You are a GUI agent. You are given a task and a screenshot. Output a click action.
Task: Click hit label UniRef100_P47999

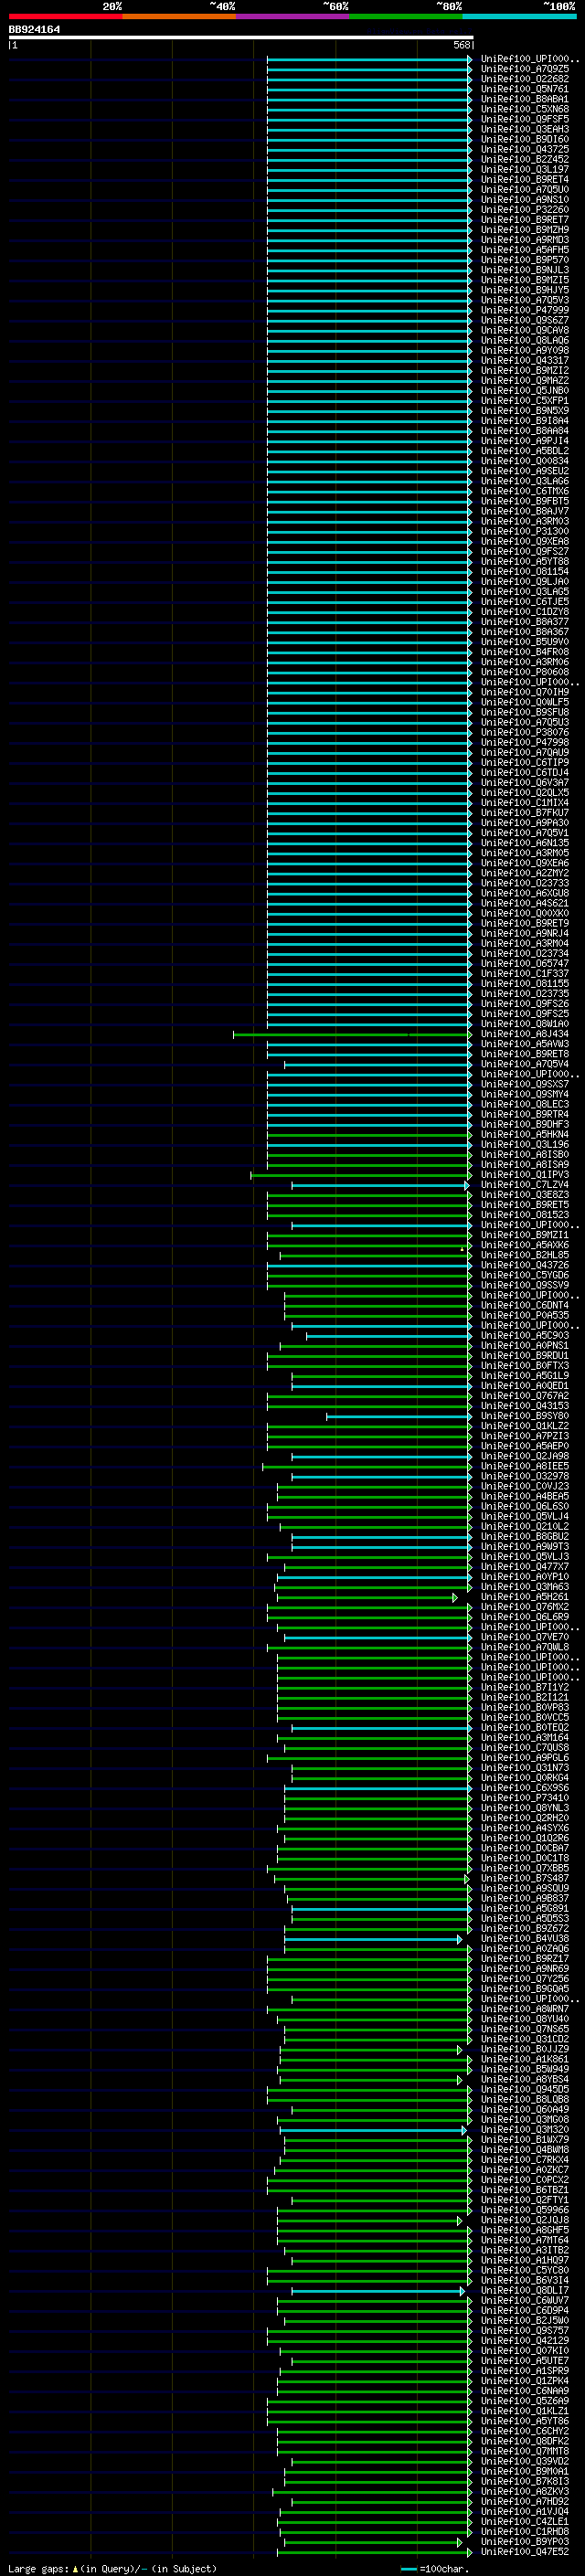tap(524, 311)
